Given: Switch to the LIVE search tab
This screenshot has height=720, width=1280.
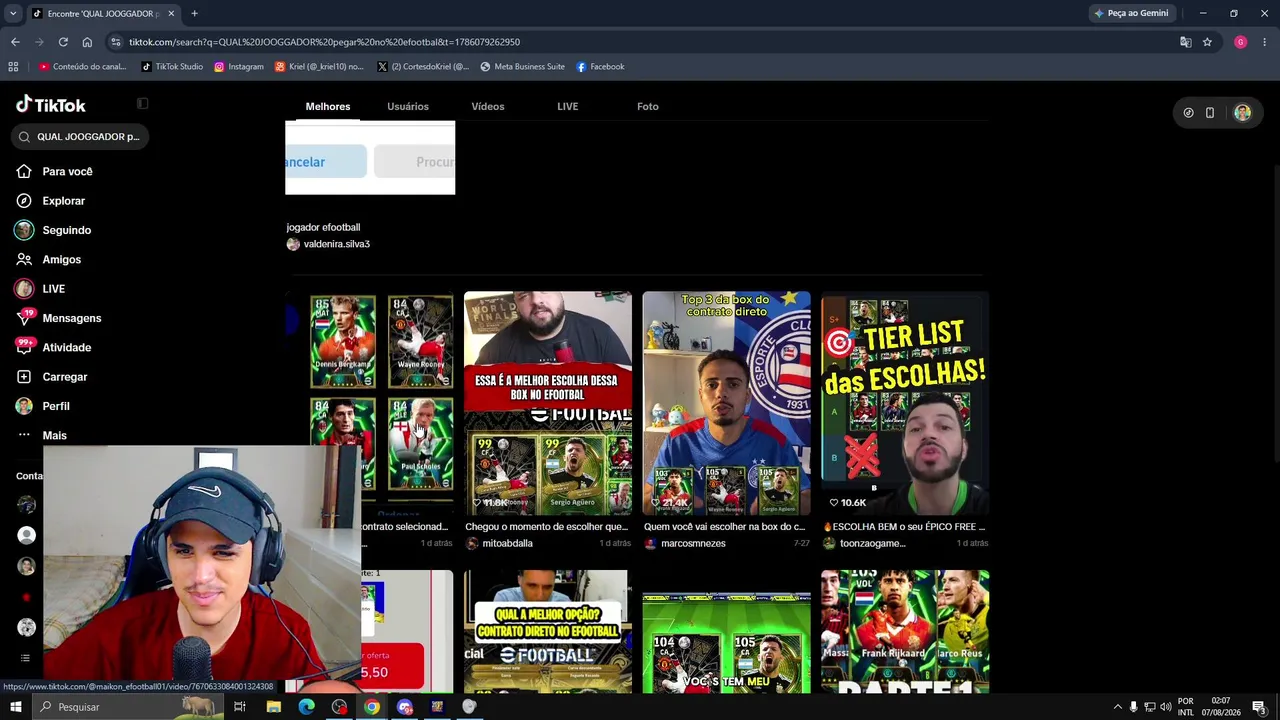Looking at the screenshot, I should pos(568,106).
